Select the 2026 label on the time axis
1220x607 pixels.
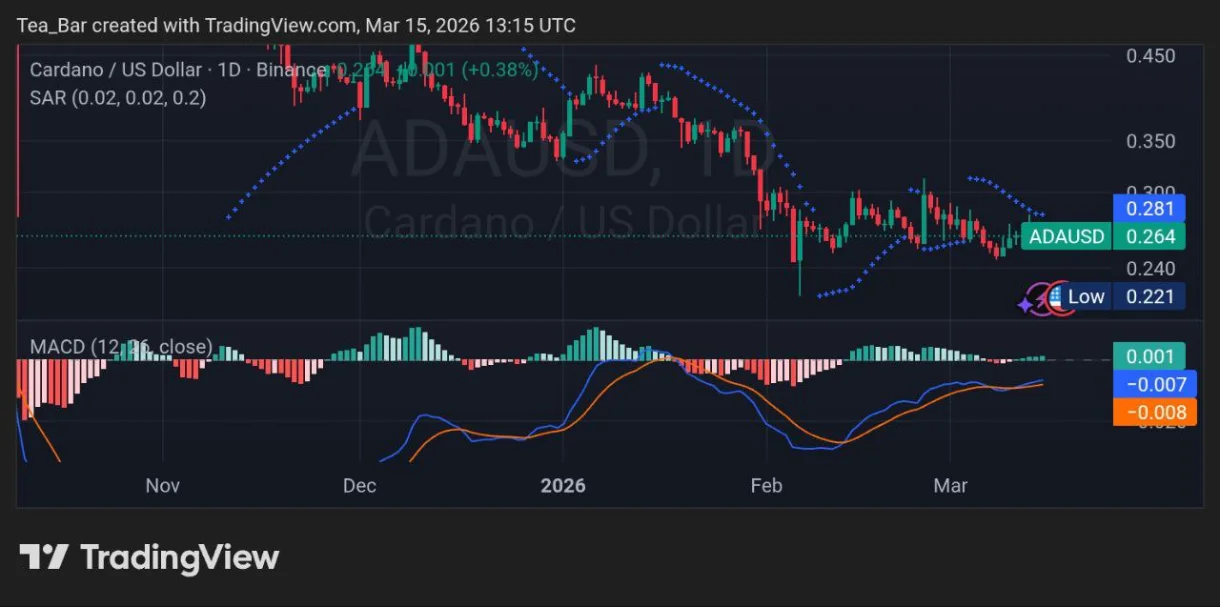[563, 486]
